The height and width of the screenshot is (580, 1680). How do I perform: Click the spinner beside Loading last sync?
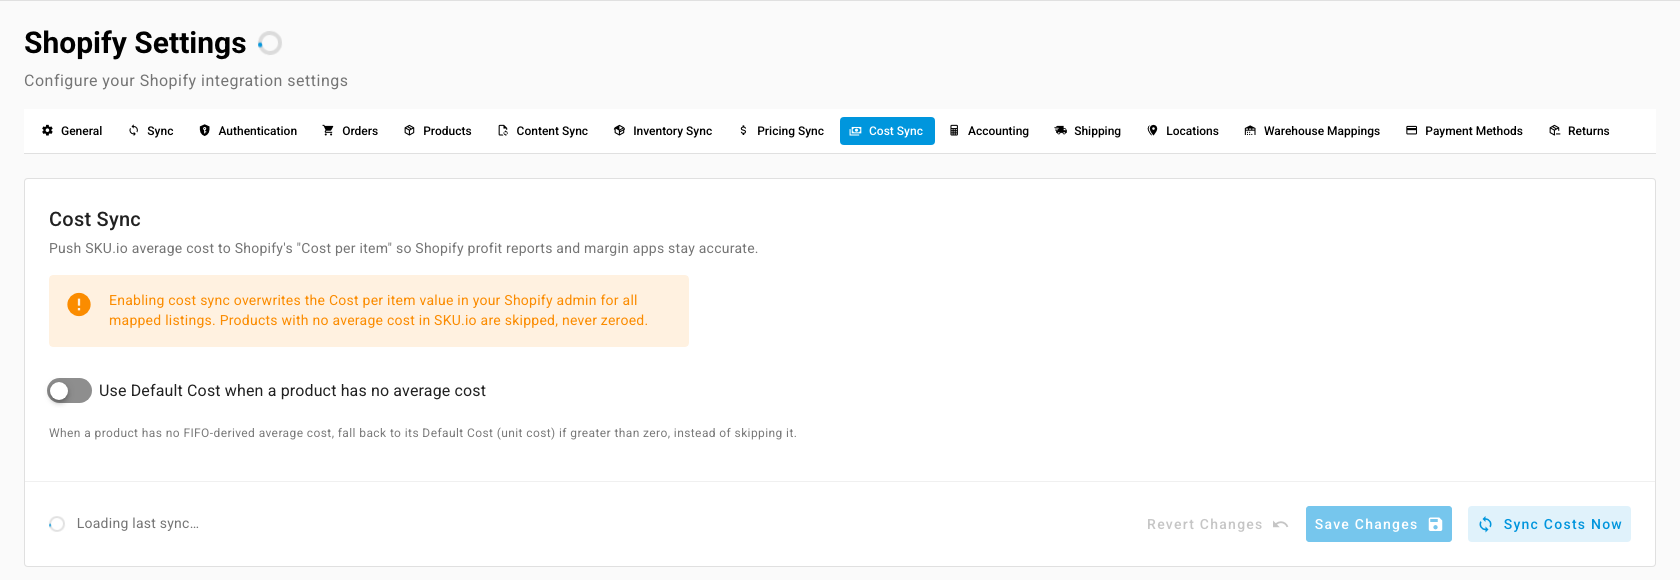tap(57, 524)
